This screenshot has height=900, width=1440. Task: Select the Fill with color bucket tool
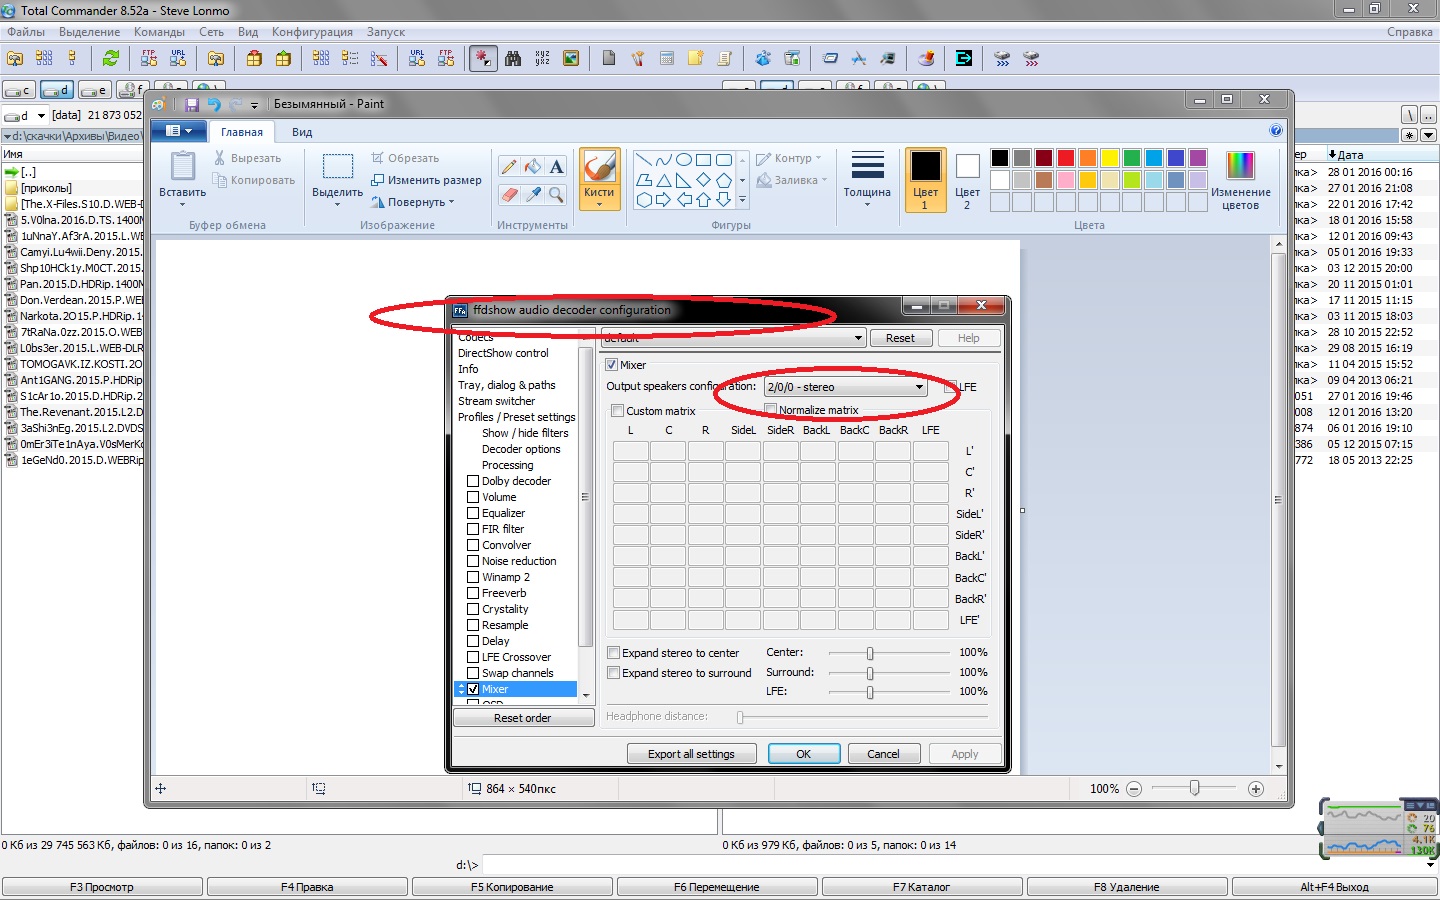(533, 167)
